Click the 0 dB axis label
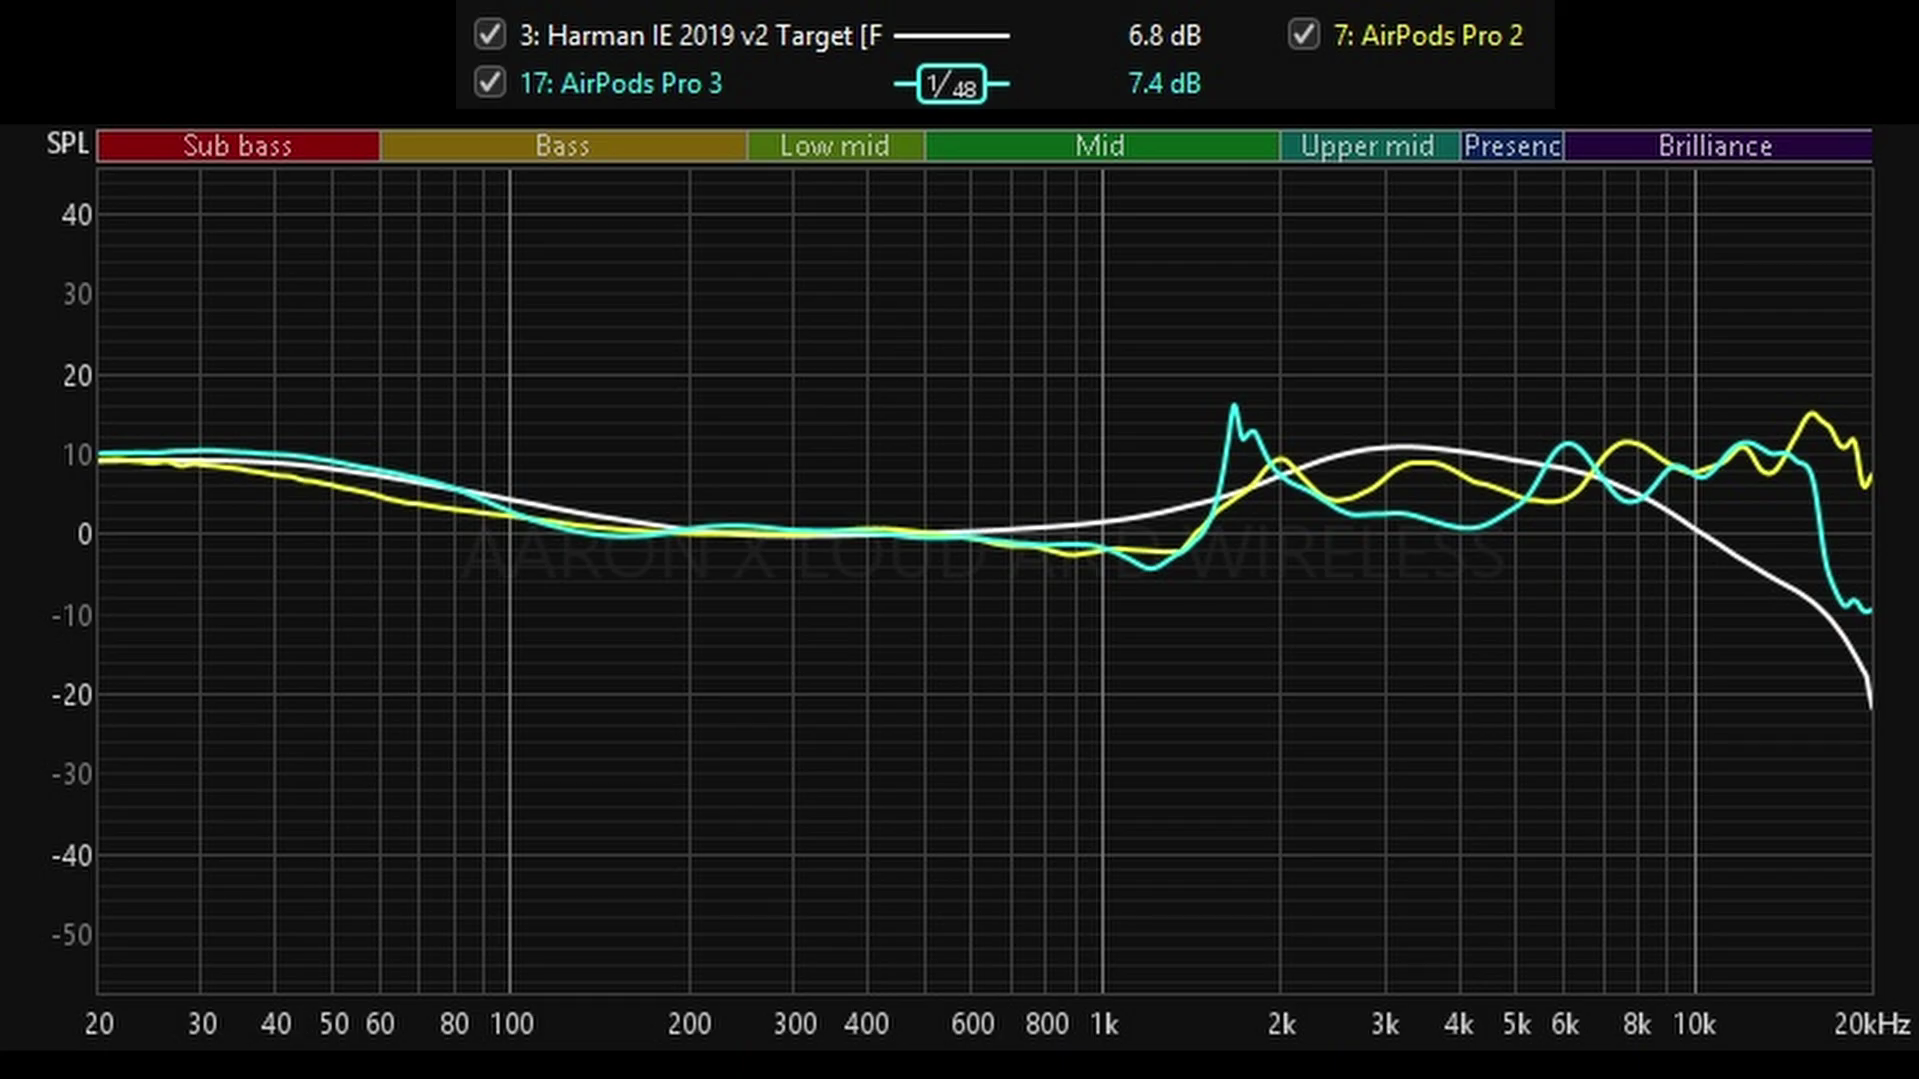This screenshot has width=1919, height=1079. [x=85, y=535]
